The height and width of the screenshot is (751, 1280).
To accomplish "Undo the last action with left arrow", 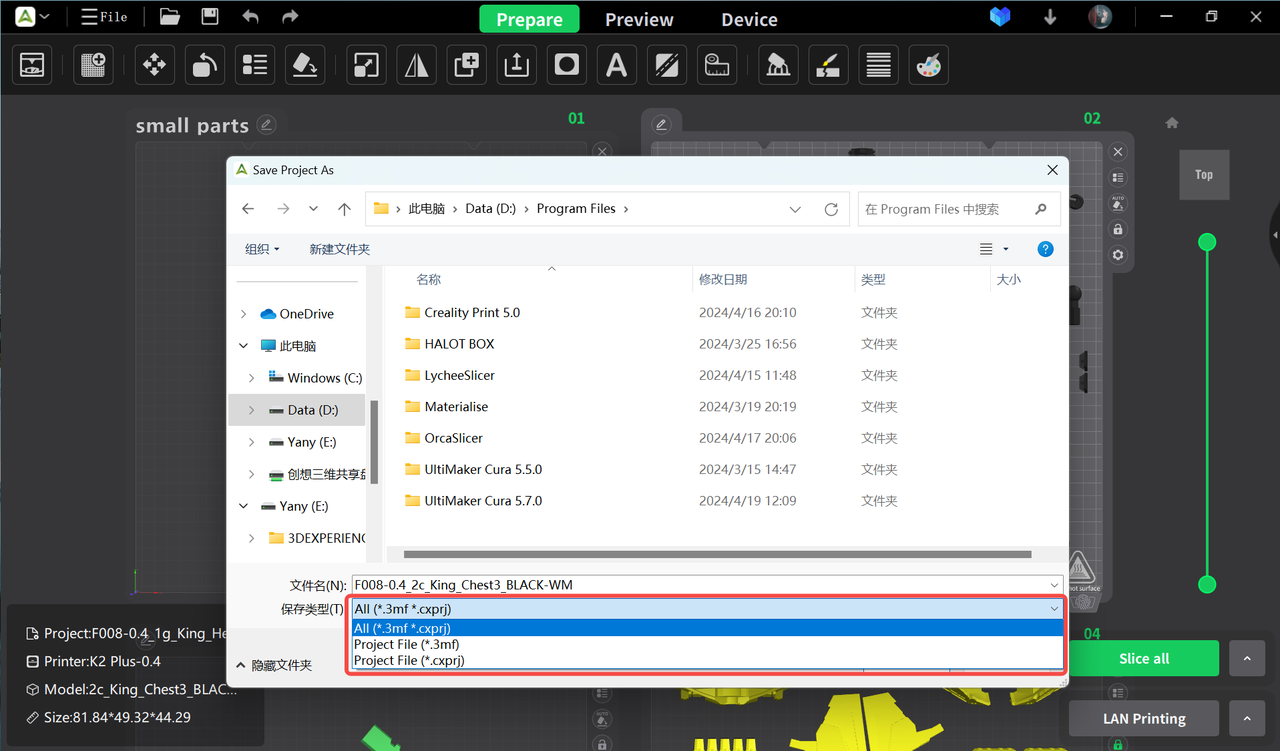I will (250, 17).
